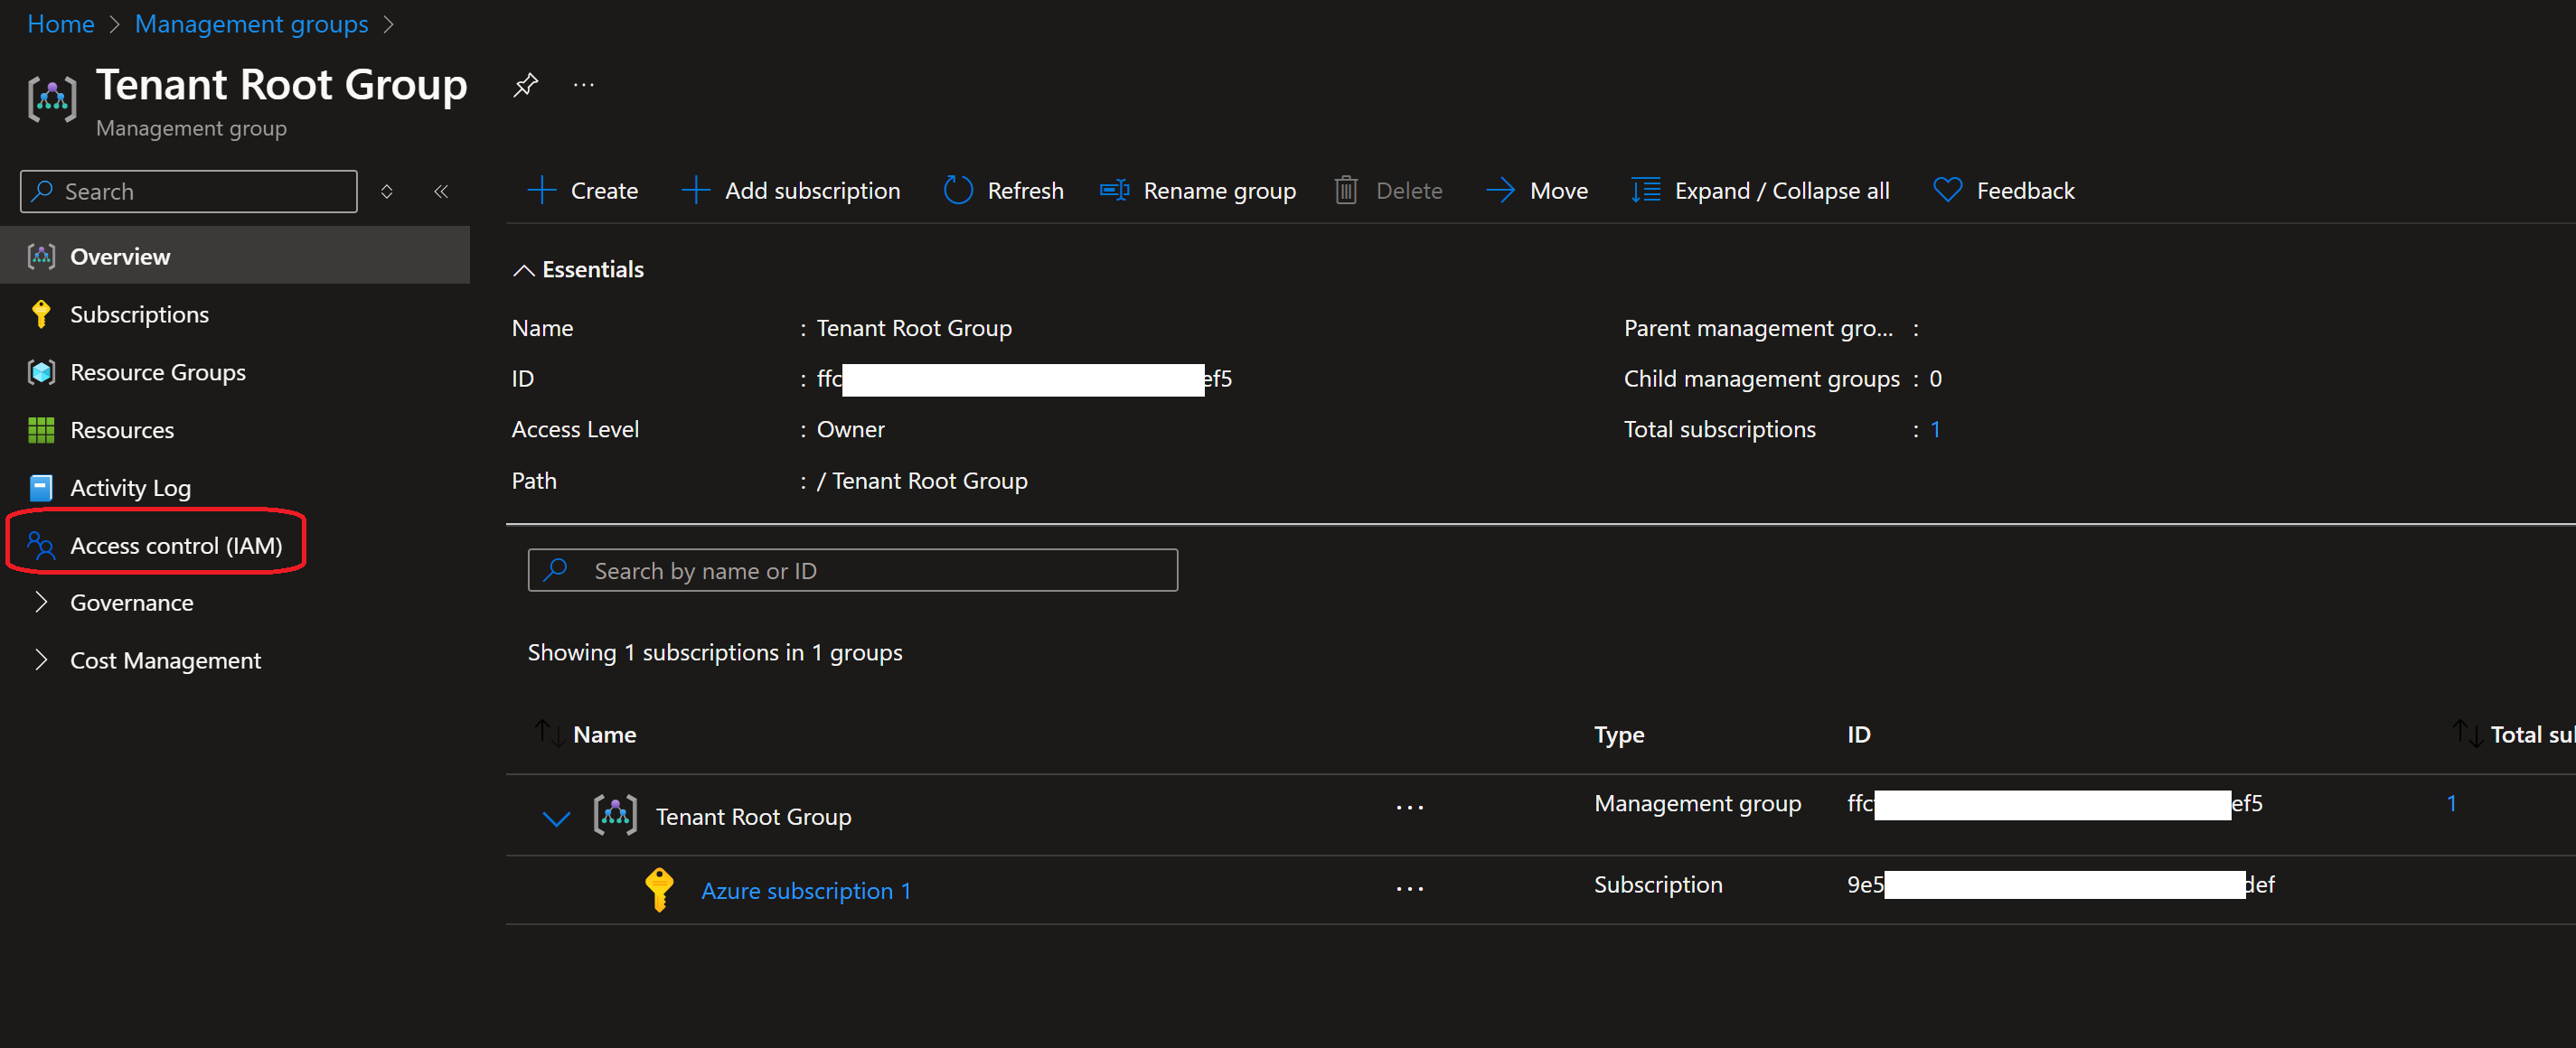Click the Rename group icon
The image size is (2576, 1048).
tap(1113, 190)
